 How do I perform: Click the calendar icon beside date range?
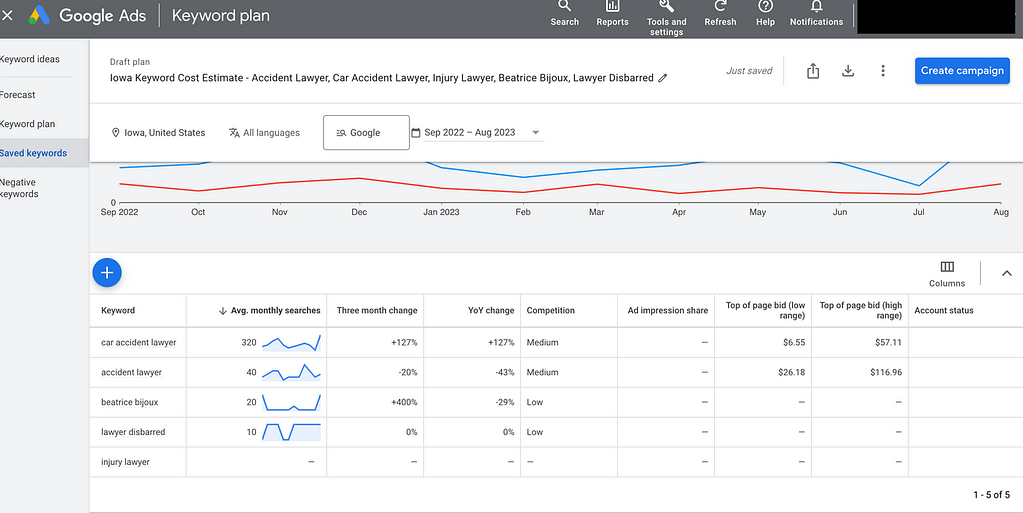416,132
